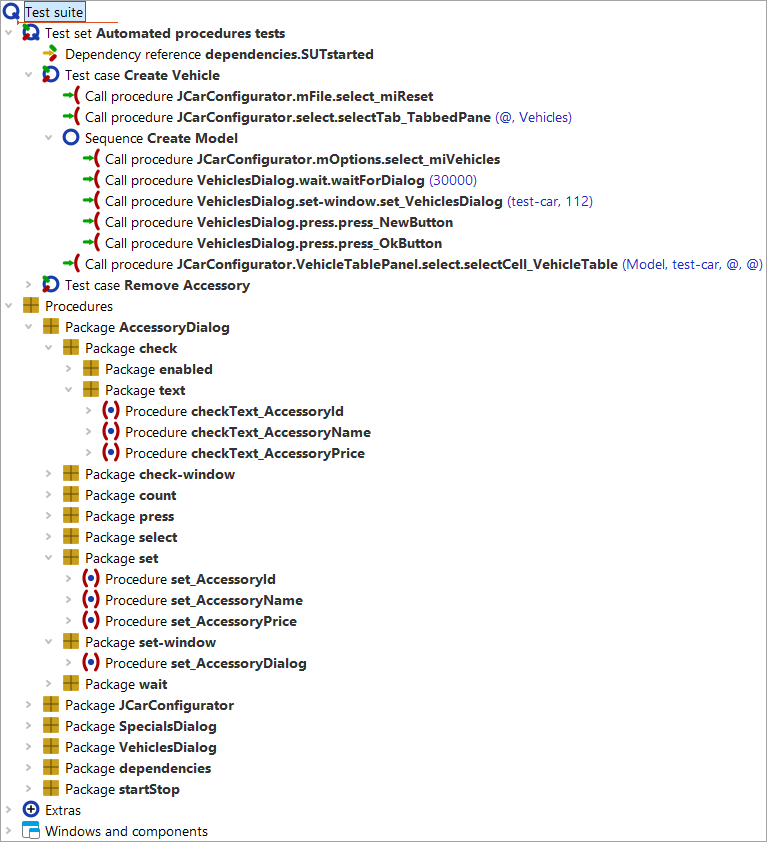
Task: Click the Test suite root node icon
Action: [11, 12]
